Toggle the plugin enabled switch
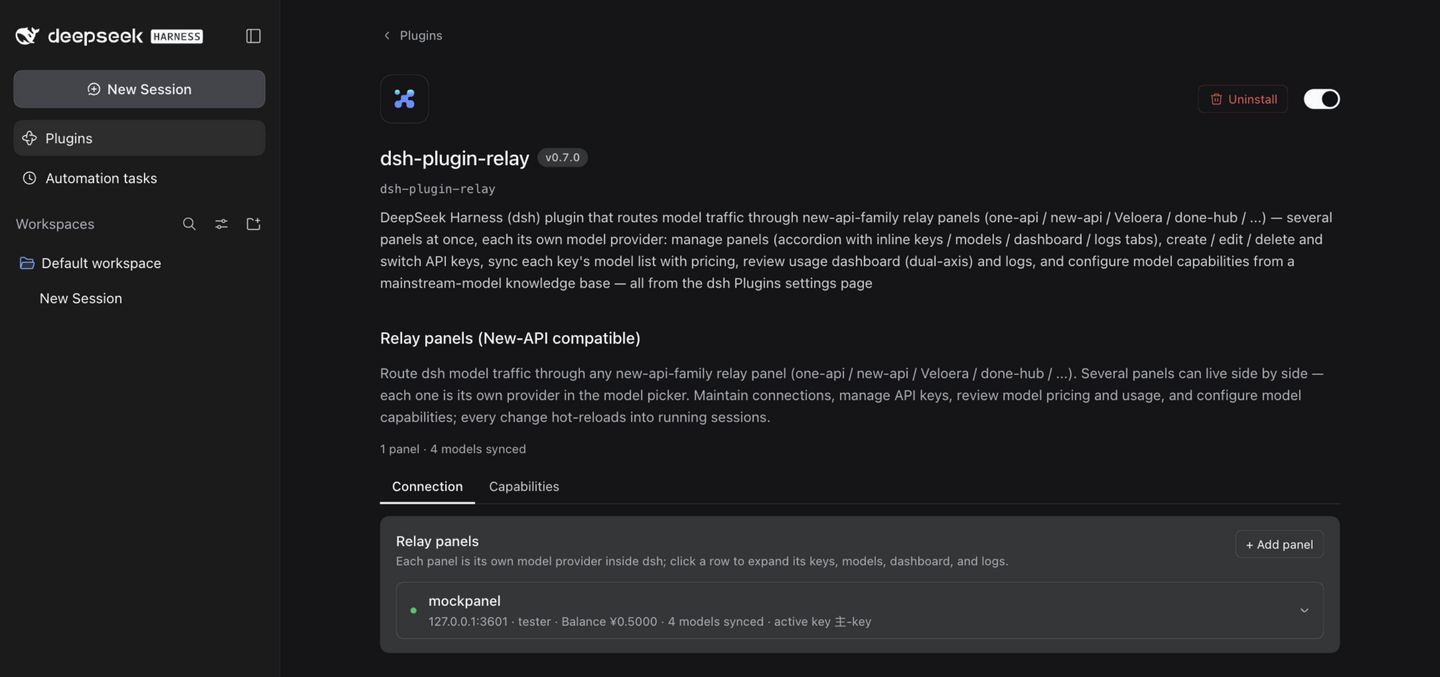 (x=1321, y=99)
